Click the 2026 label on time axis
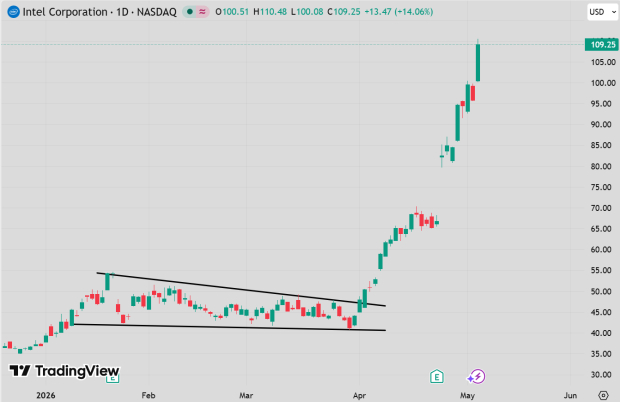The height and width of the screenshot is (402, 620). (45, 395)
